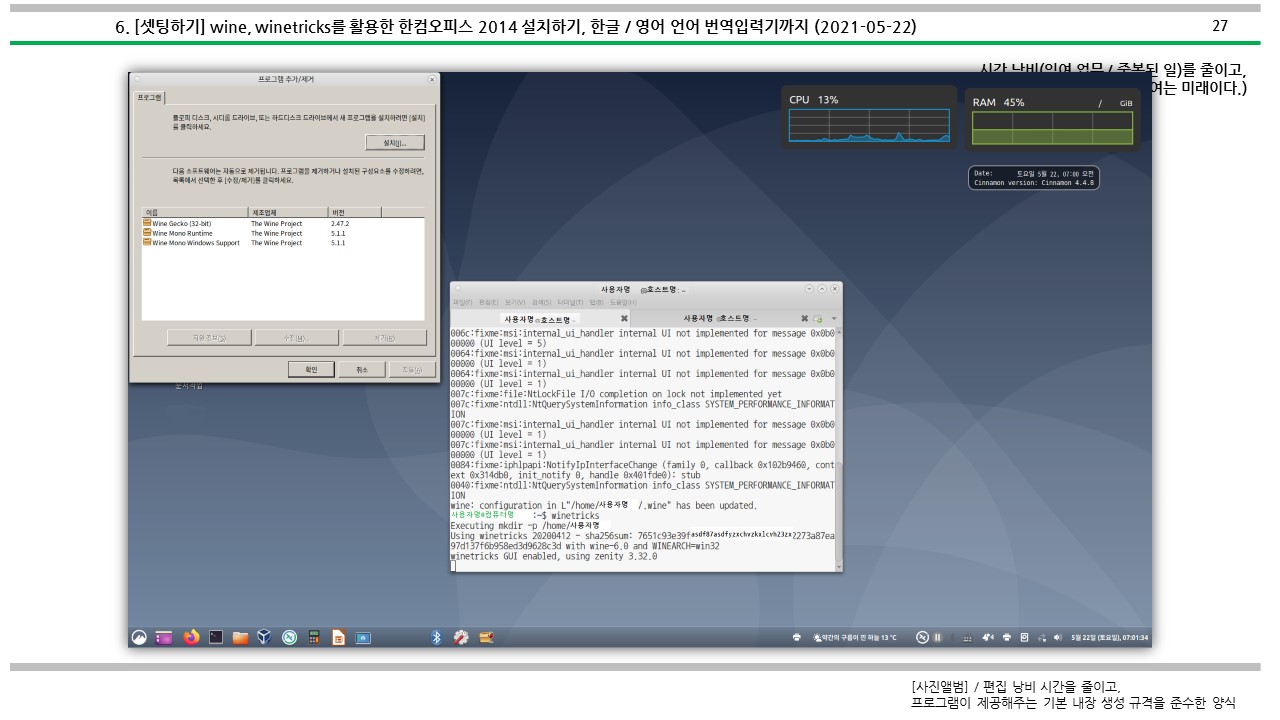1280x720 pixels.
Task: Click the date and Cinnamon version desklet
Action: point(1034,177)
